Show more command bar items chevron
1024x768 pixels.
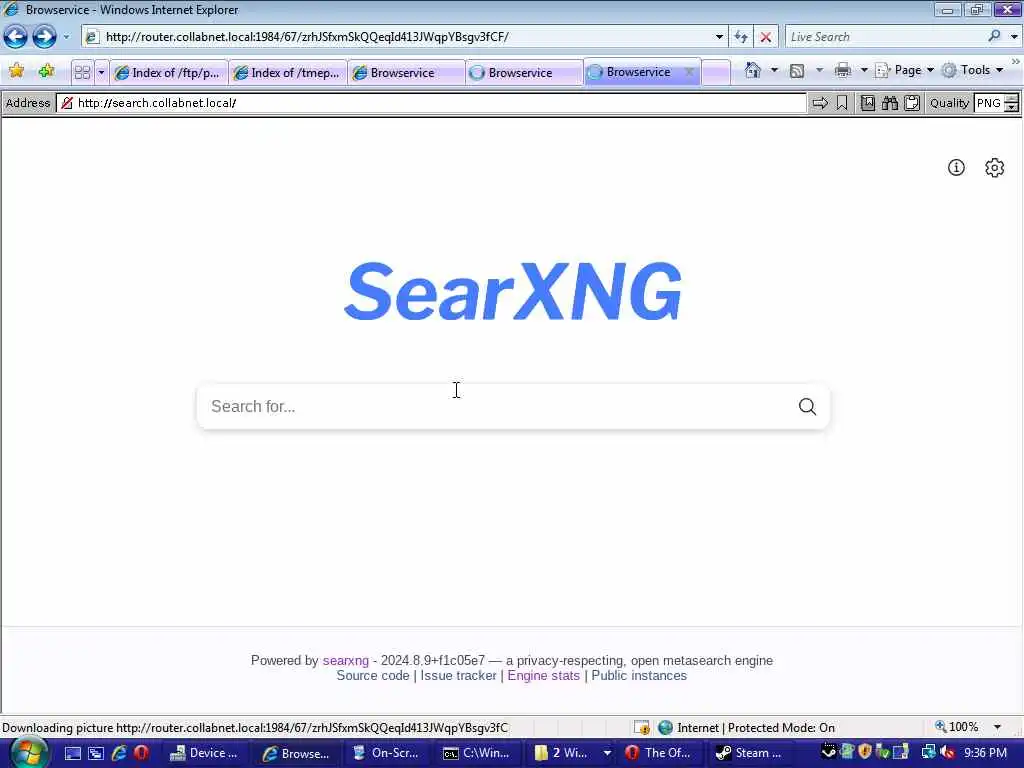click(x=1016, y=62)
